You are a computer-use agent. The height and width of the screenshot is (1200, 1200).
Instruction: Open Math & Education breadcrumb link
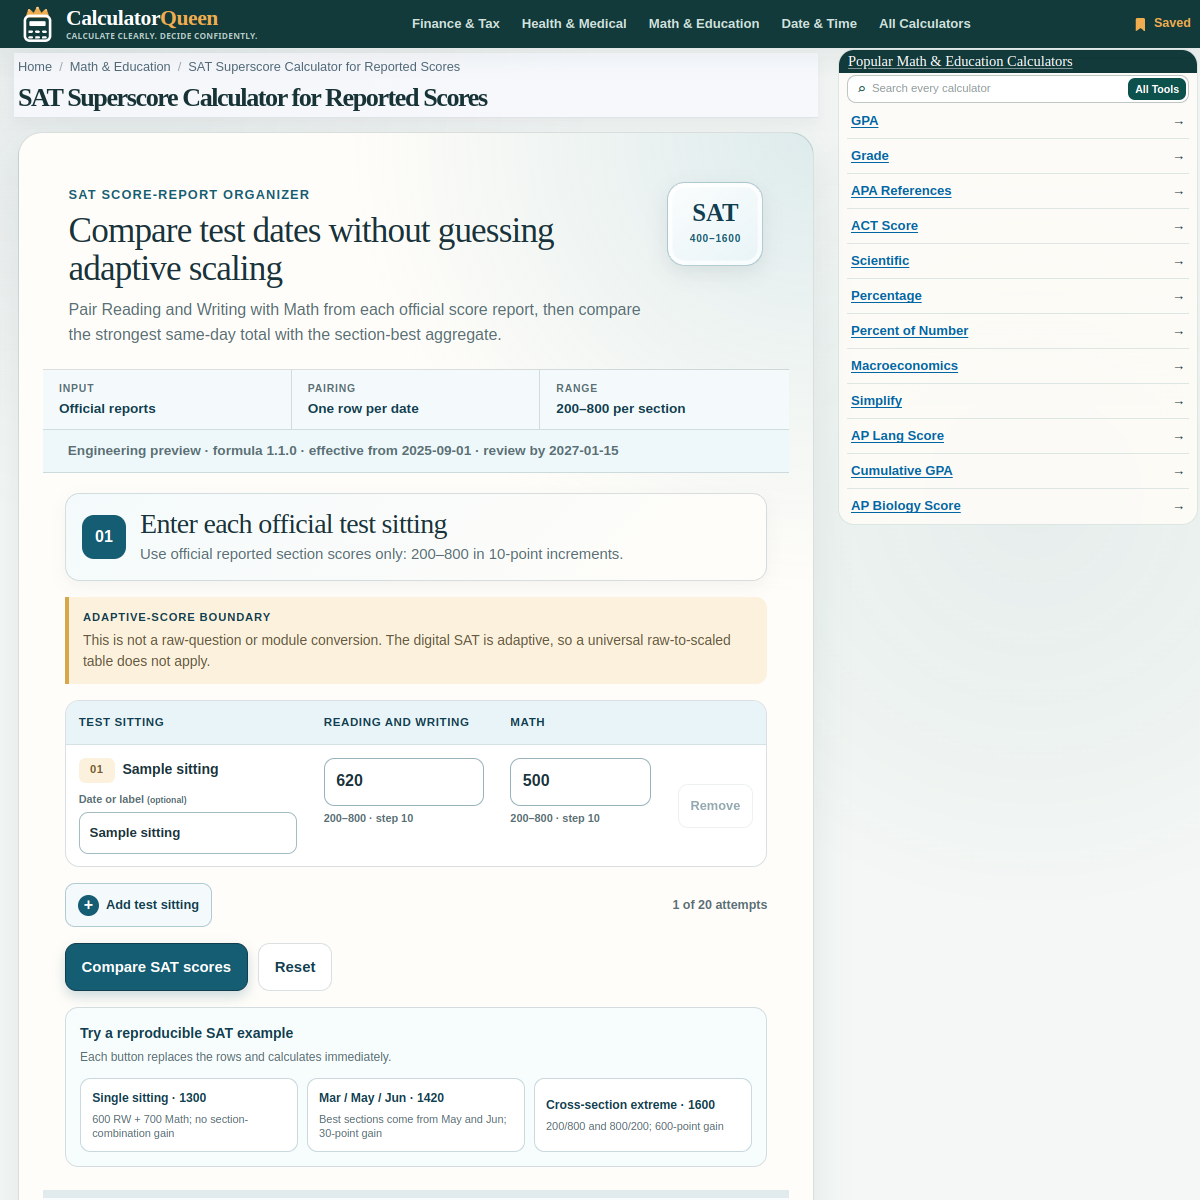120,67
